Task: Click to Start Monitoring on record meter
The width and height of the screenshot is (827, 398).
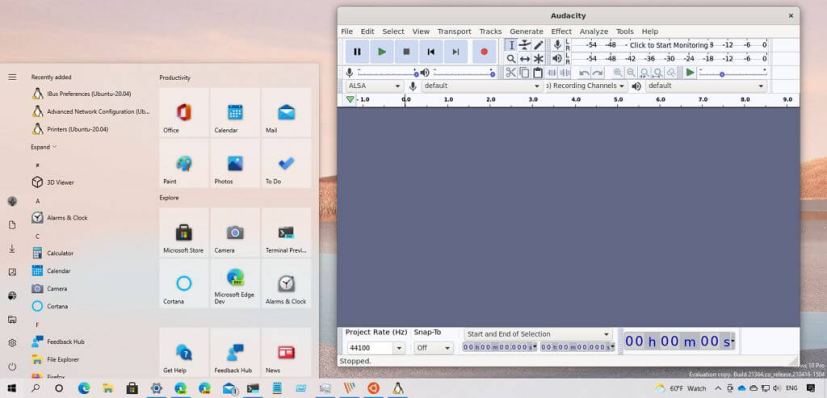Action: (669, 45)
